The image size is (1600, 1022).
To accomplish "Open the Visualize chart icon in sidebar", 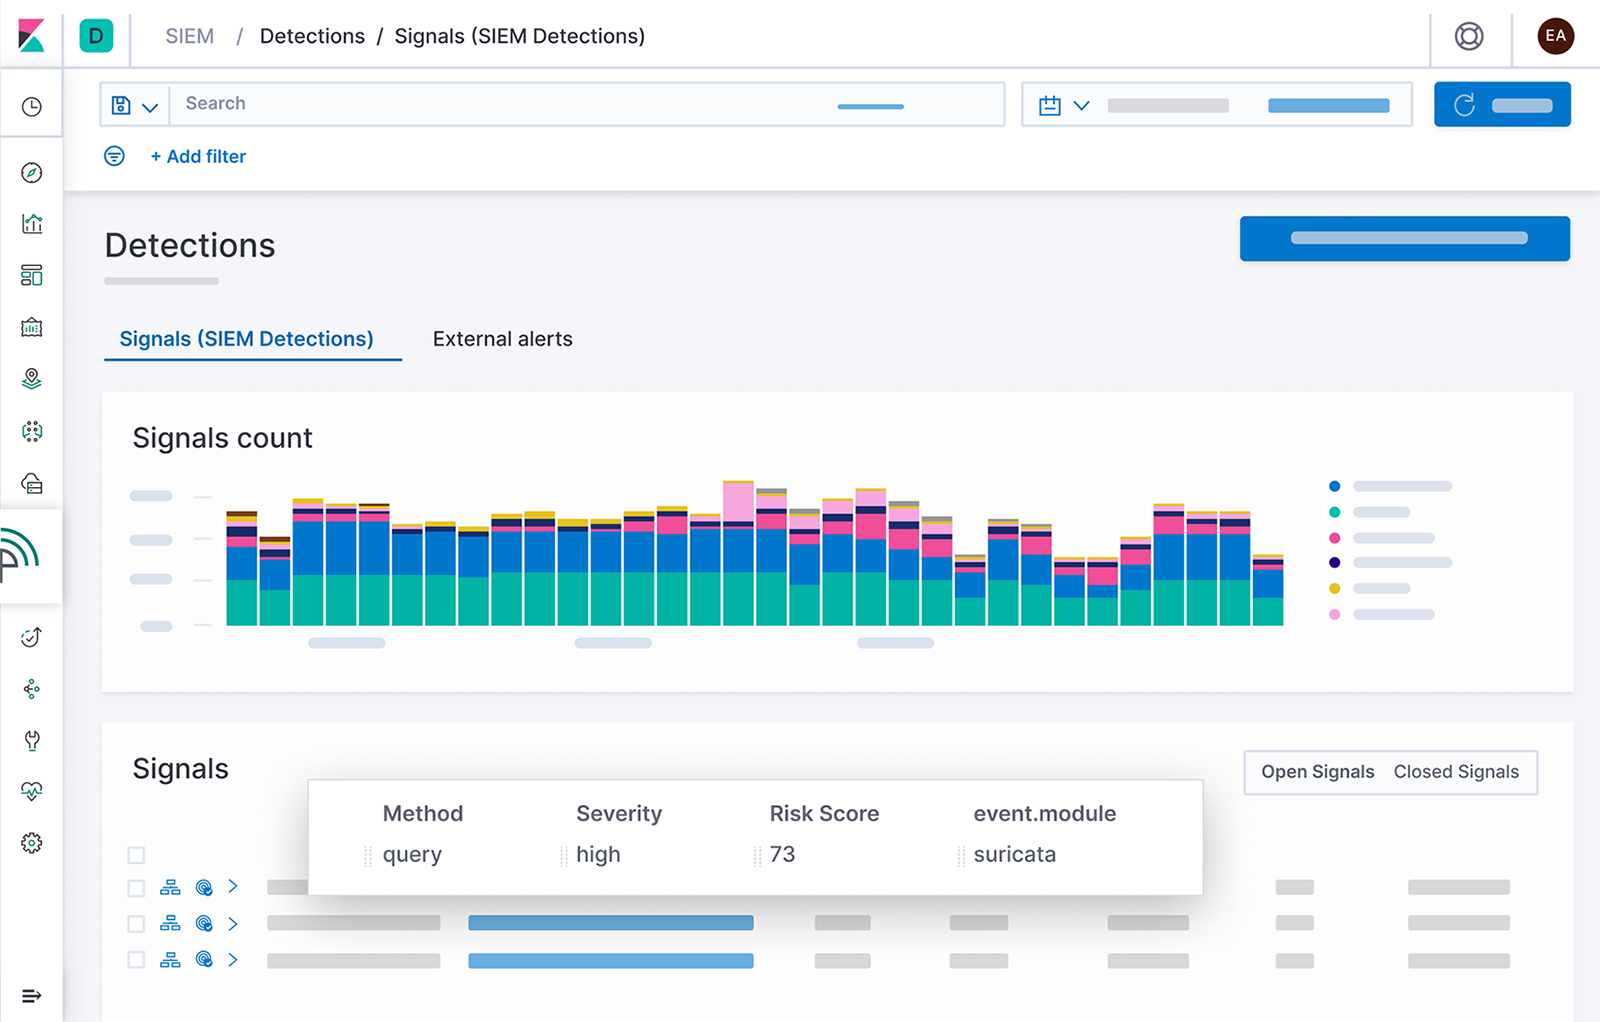I will tap(32, 223).
